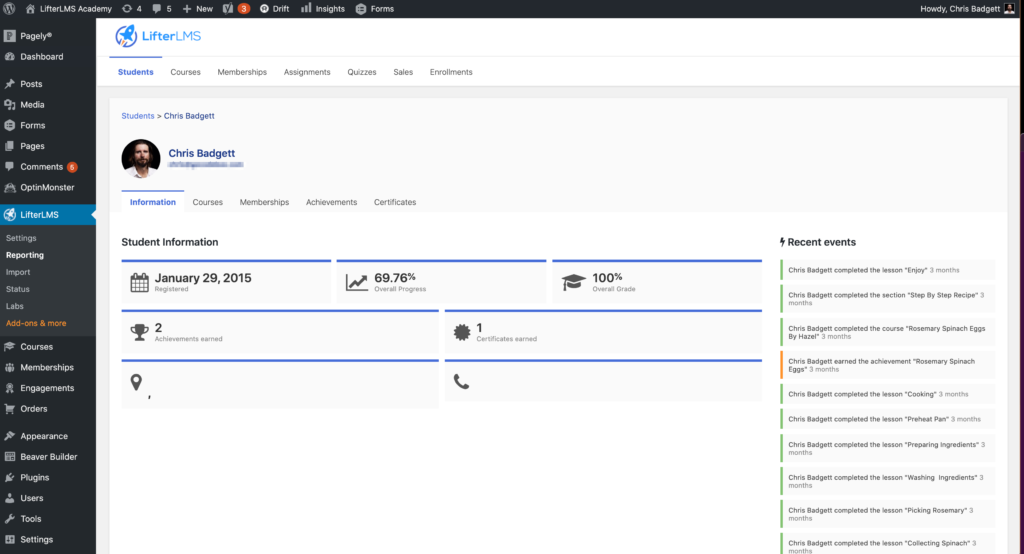The image size is (1024, 554).
Task: Open the Insights bar chart icon
Action: click(306, 8)
